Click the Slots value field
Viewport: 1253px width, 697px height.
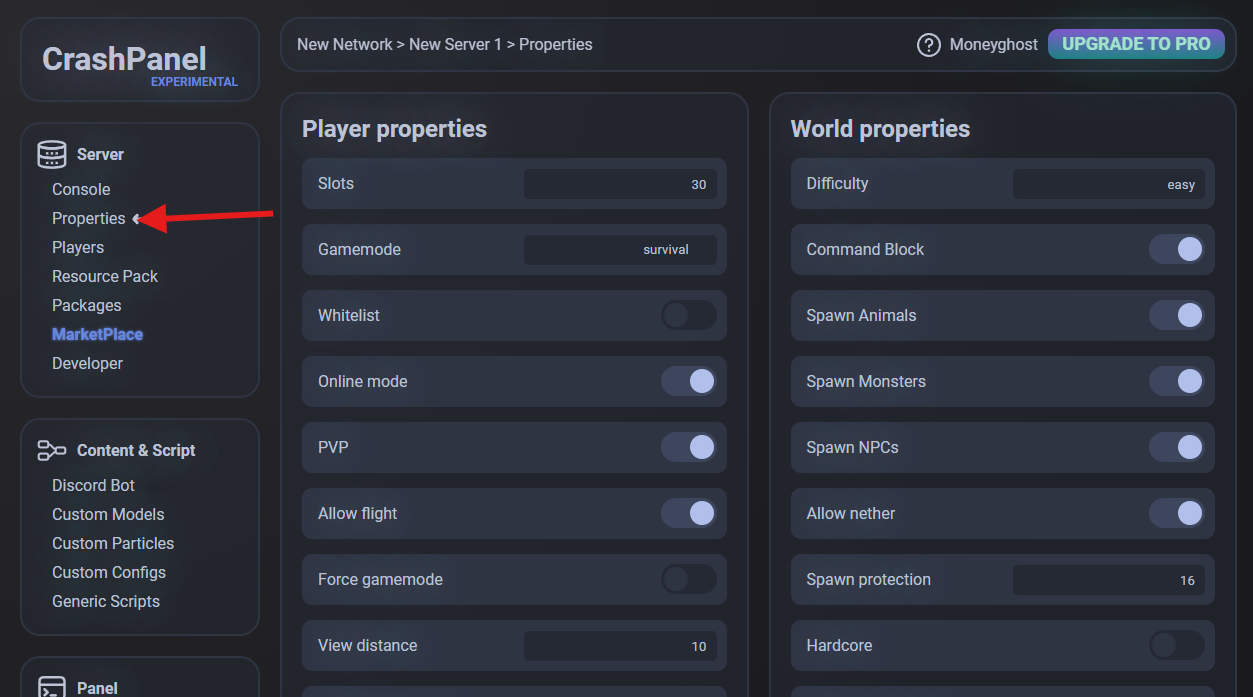click(x=620, y=184)
